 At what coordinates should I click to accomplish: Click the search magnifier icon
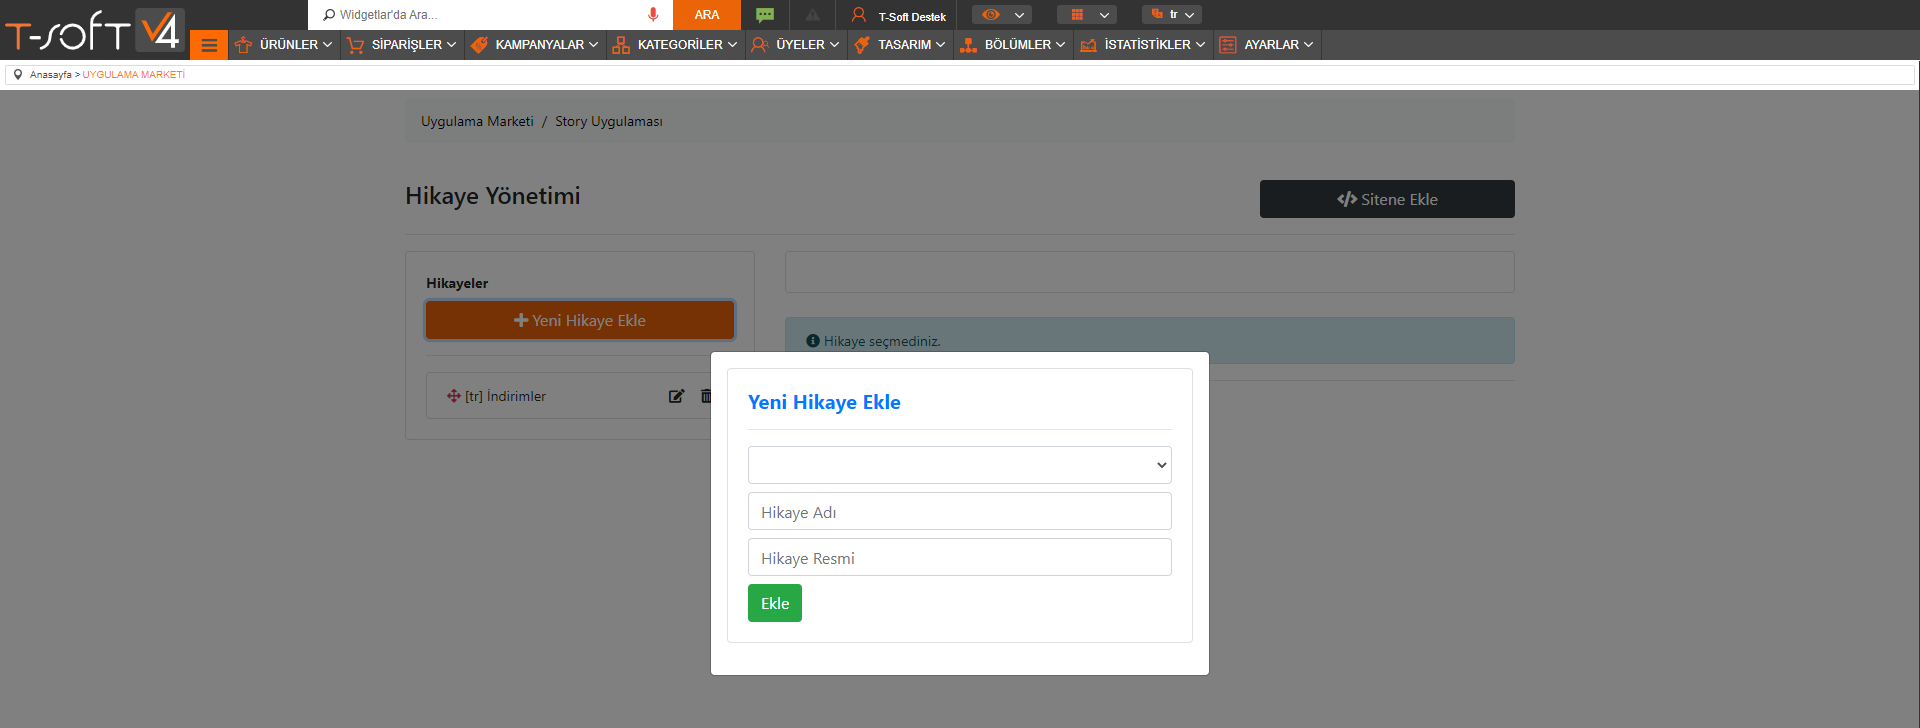point(329,15)
